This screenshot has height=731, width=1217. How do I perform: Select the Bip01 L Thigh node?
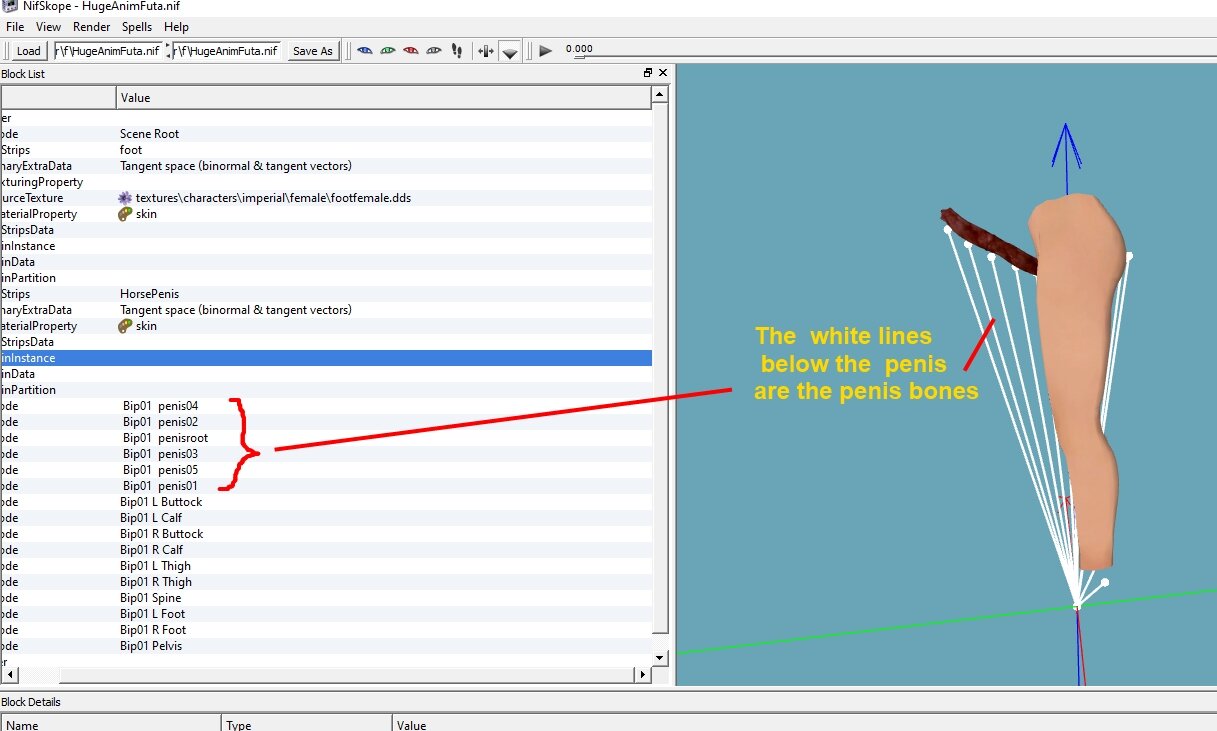click(x=326, y=566)
